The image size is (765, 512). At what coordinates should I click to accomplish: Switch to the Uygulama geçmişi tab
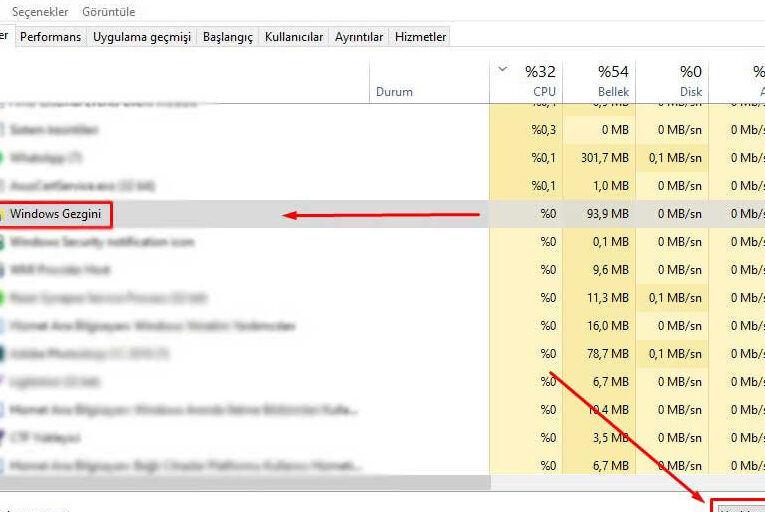click(141, 37)
